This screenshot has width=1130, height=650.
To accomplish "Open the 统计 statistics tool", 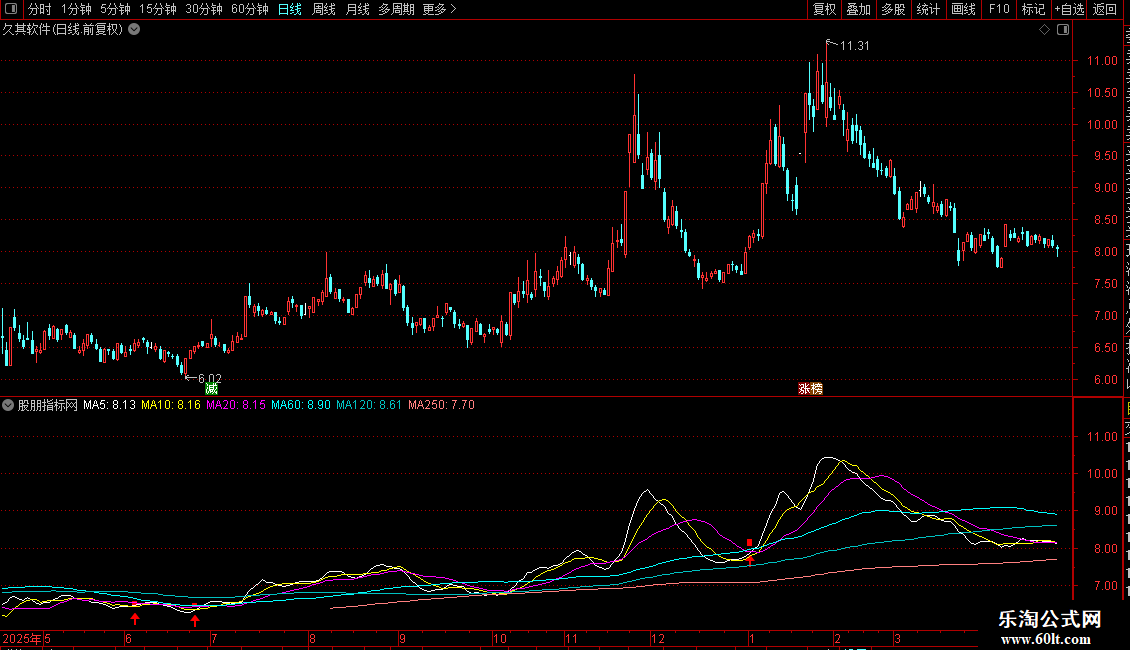I will click(928, 9).
